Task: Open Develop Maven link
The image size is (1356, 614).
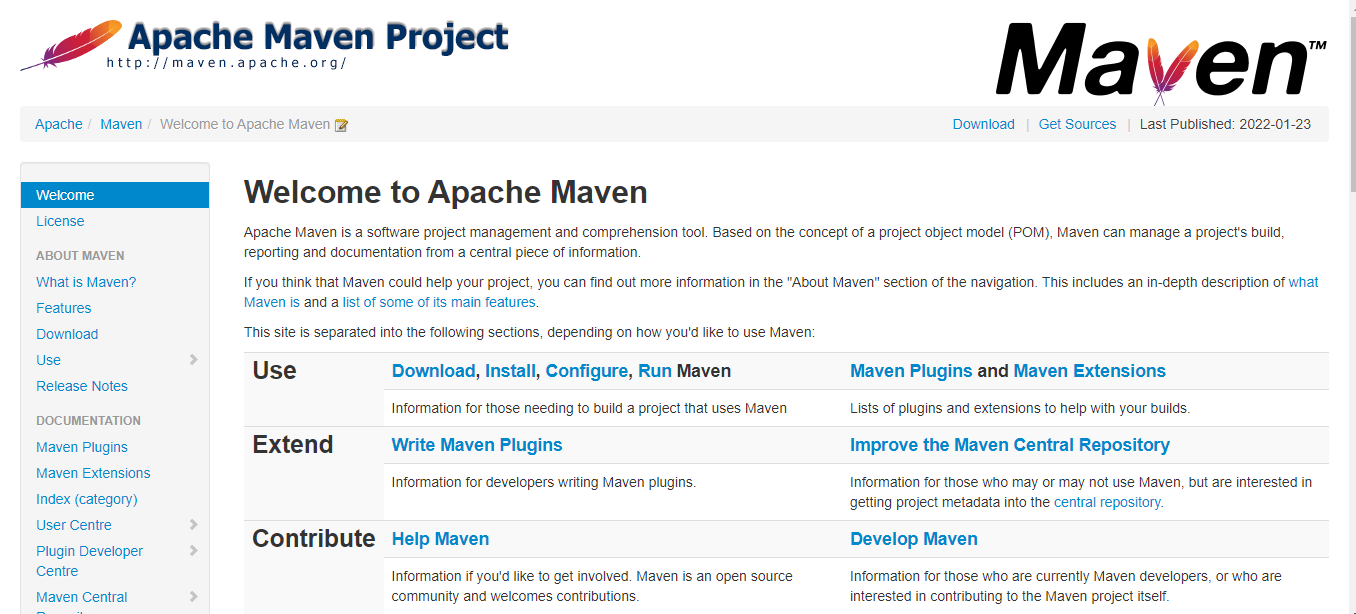Action: pos(914,539)
